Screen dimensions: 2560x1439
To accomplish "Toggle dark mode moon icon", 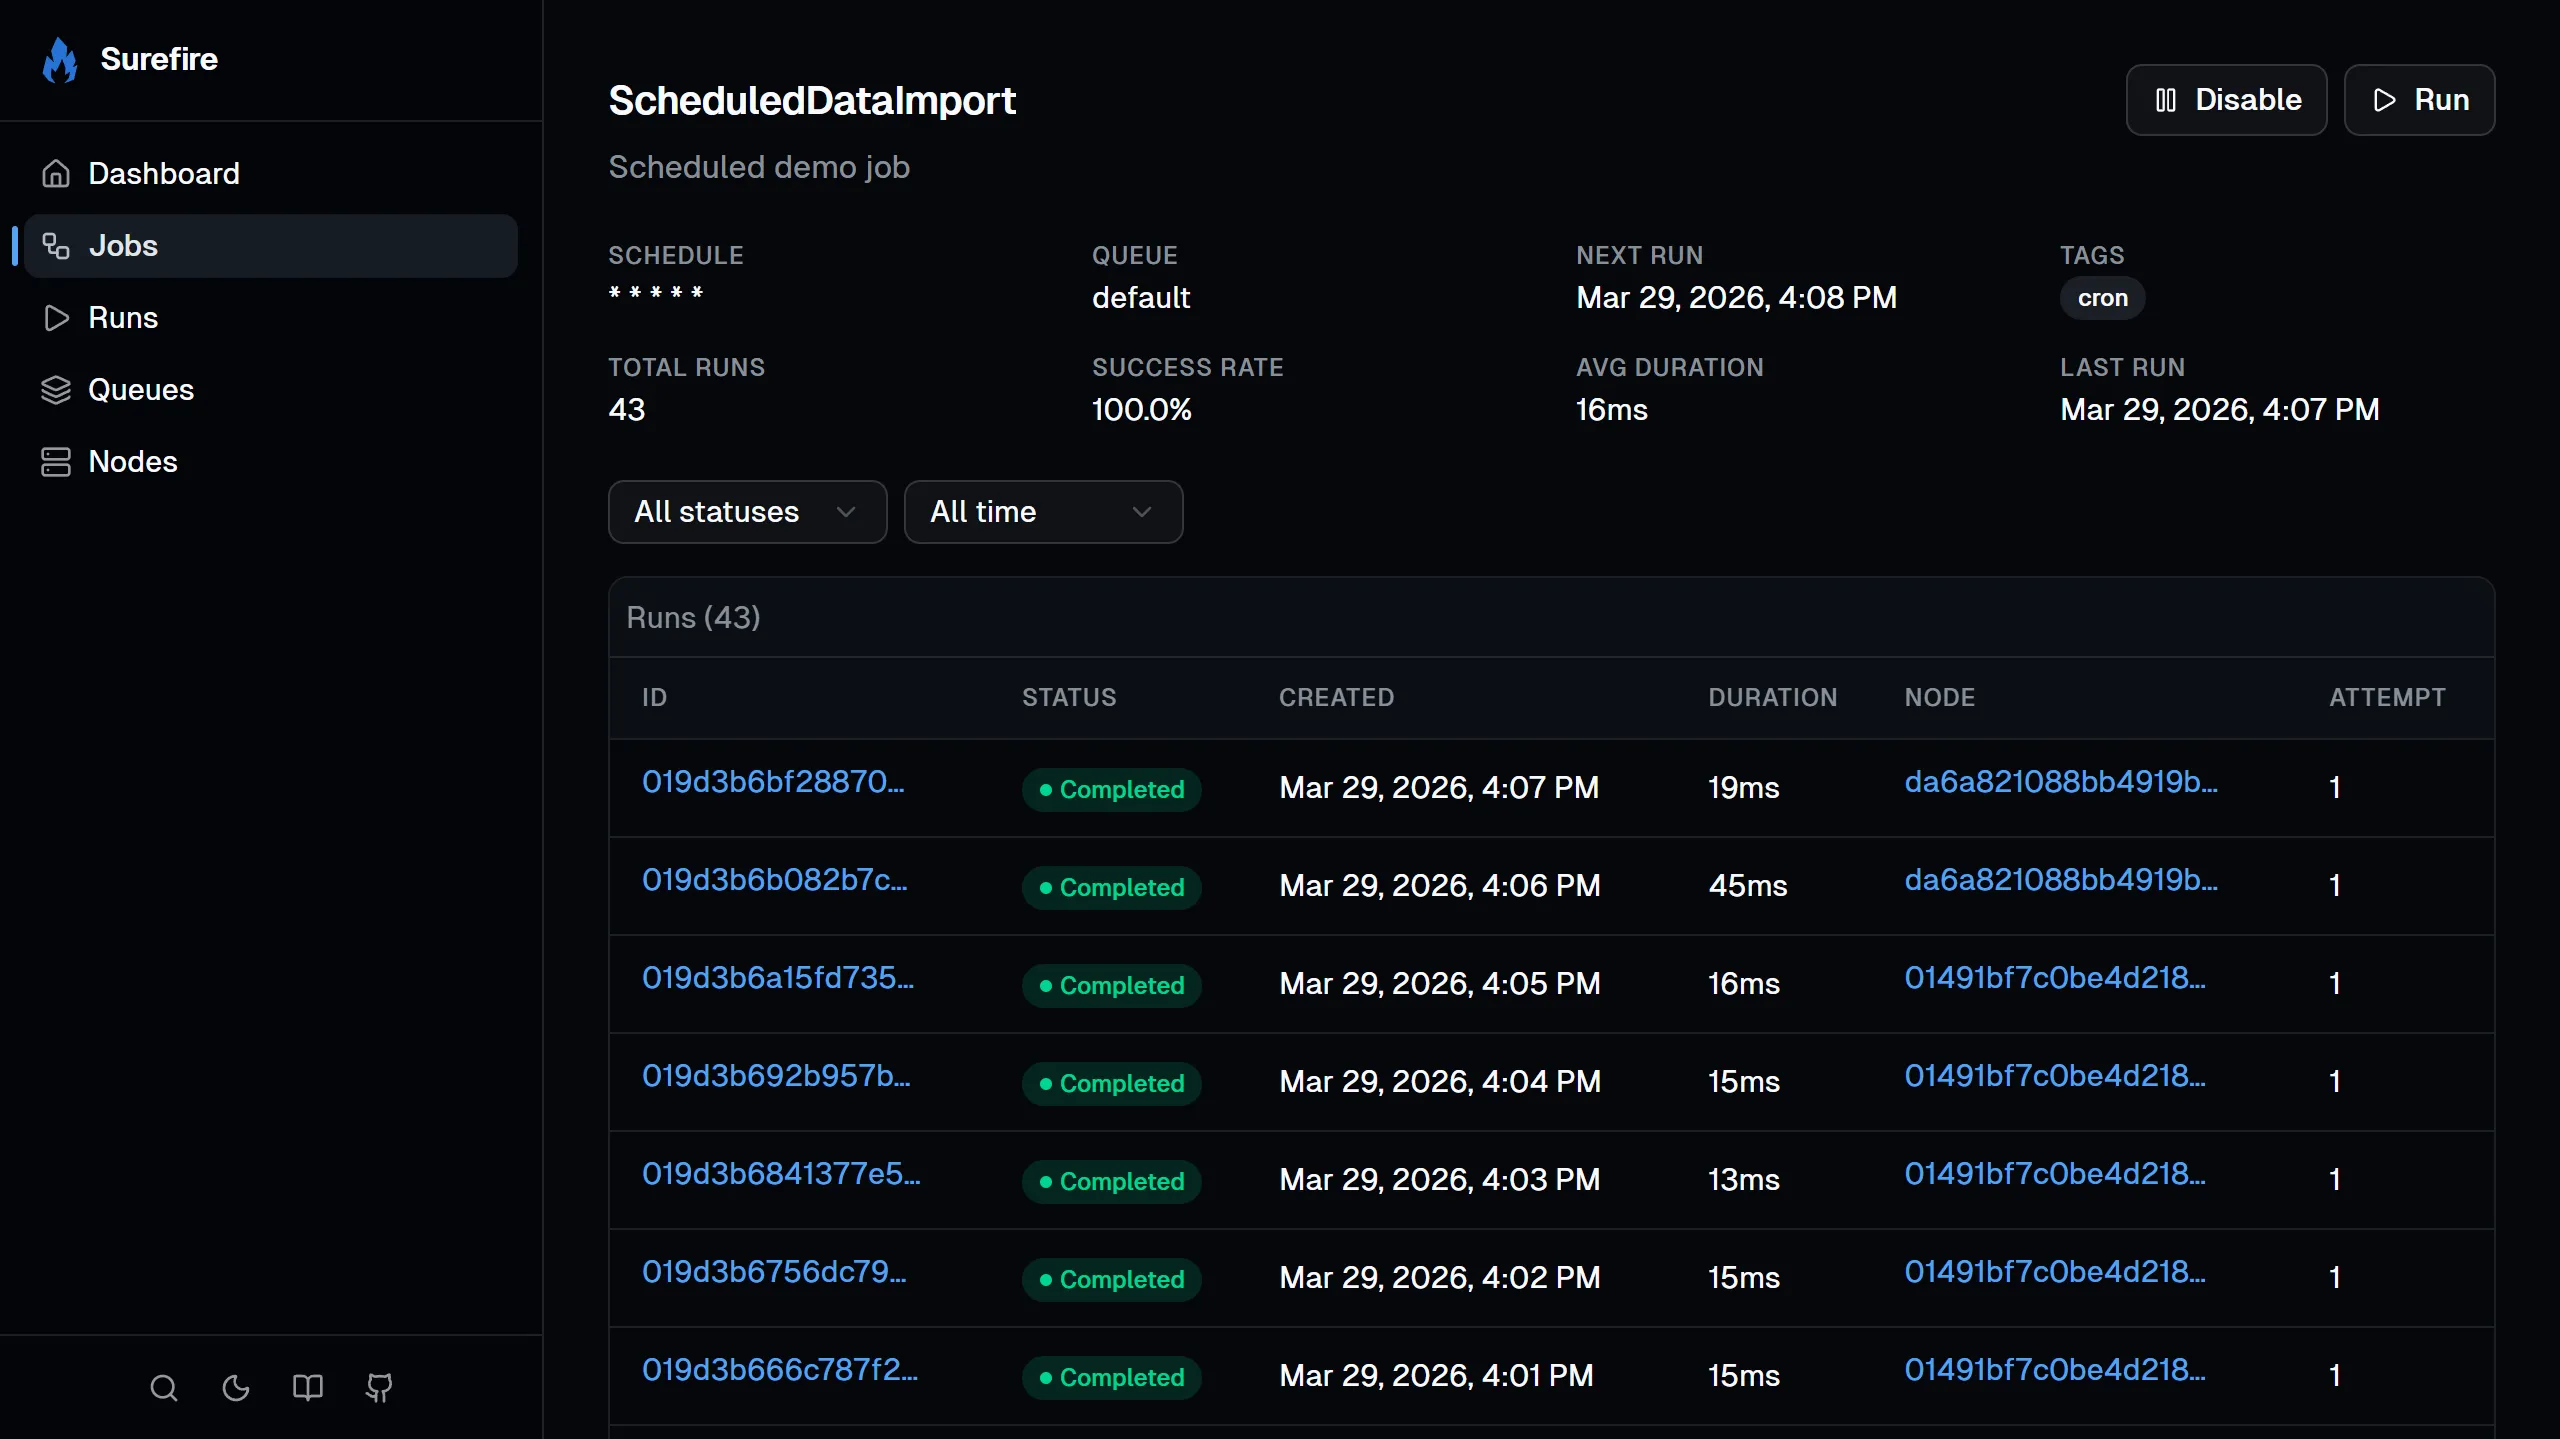I will point(236,1388).
